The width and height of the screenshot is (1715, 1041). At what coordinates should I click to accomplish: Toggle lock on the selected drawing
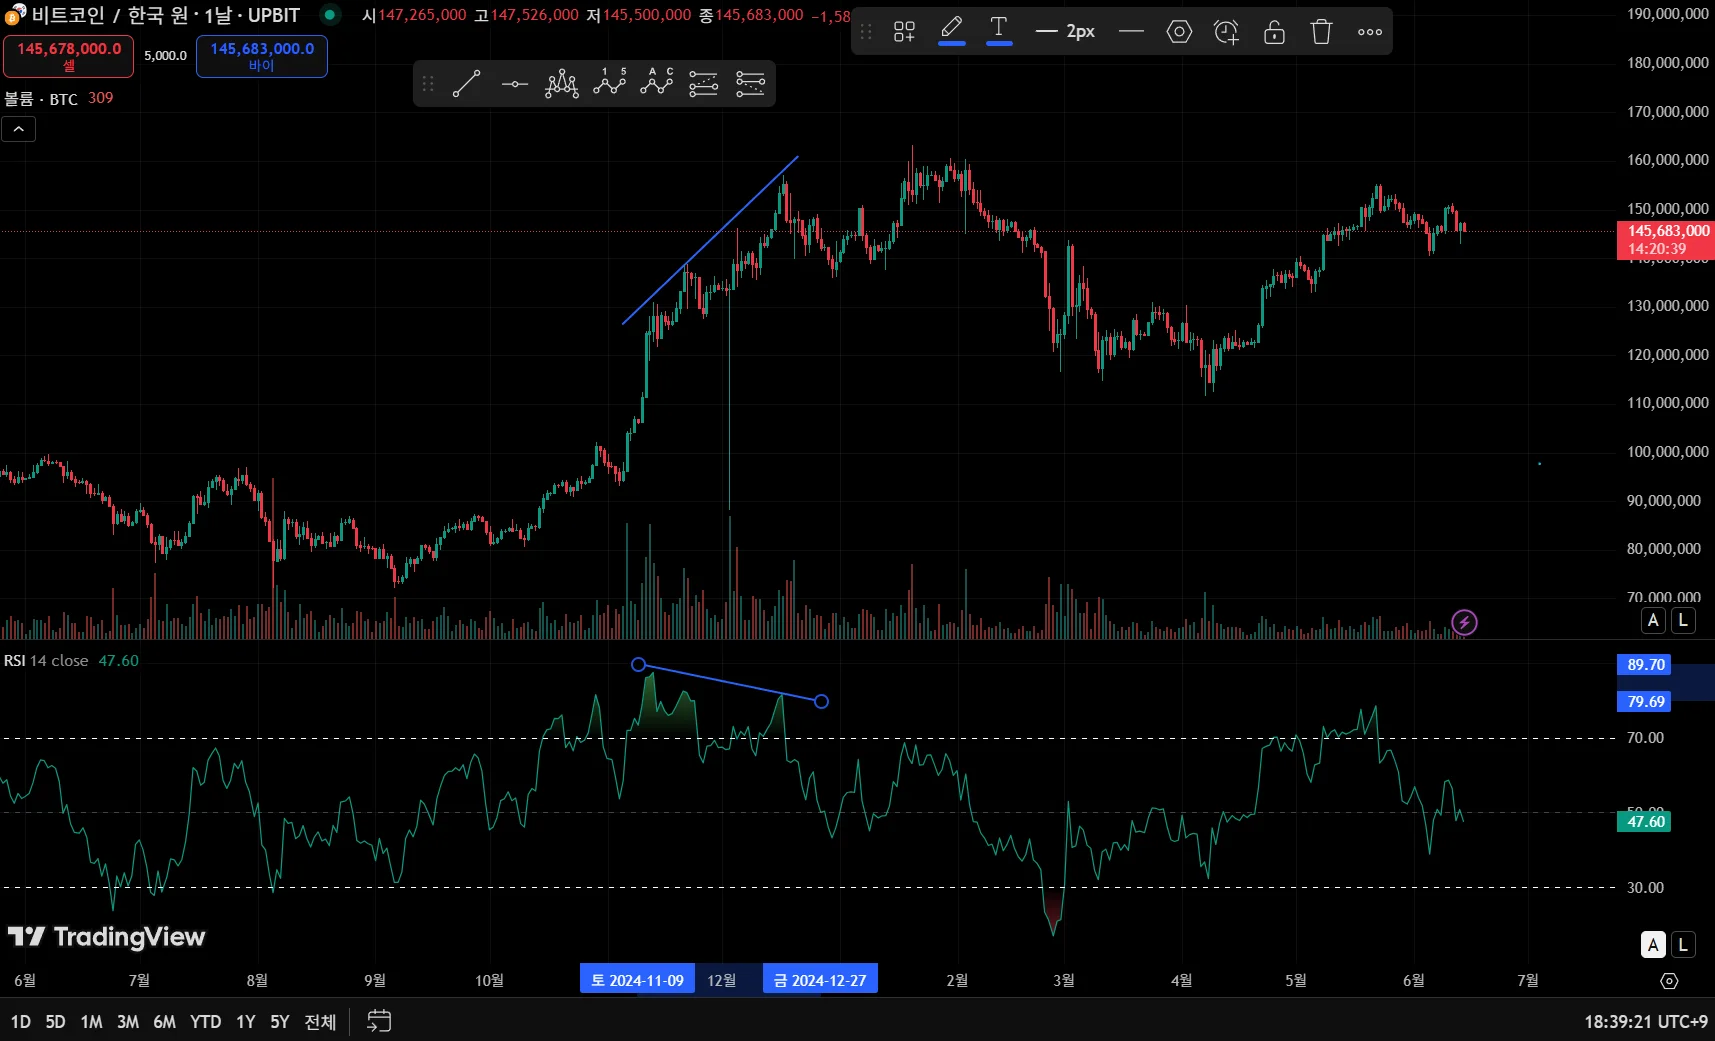(1274, 32)
